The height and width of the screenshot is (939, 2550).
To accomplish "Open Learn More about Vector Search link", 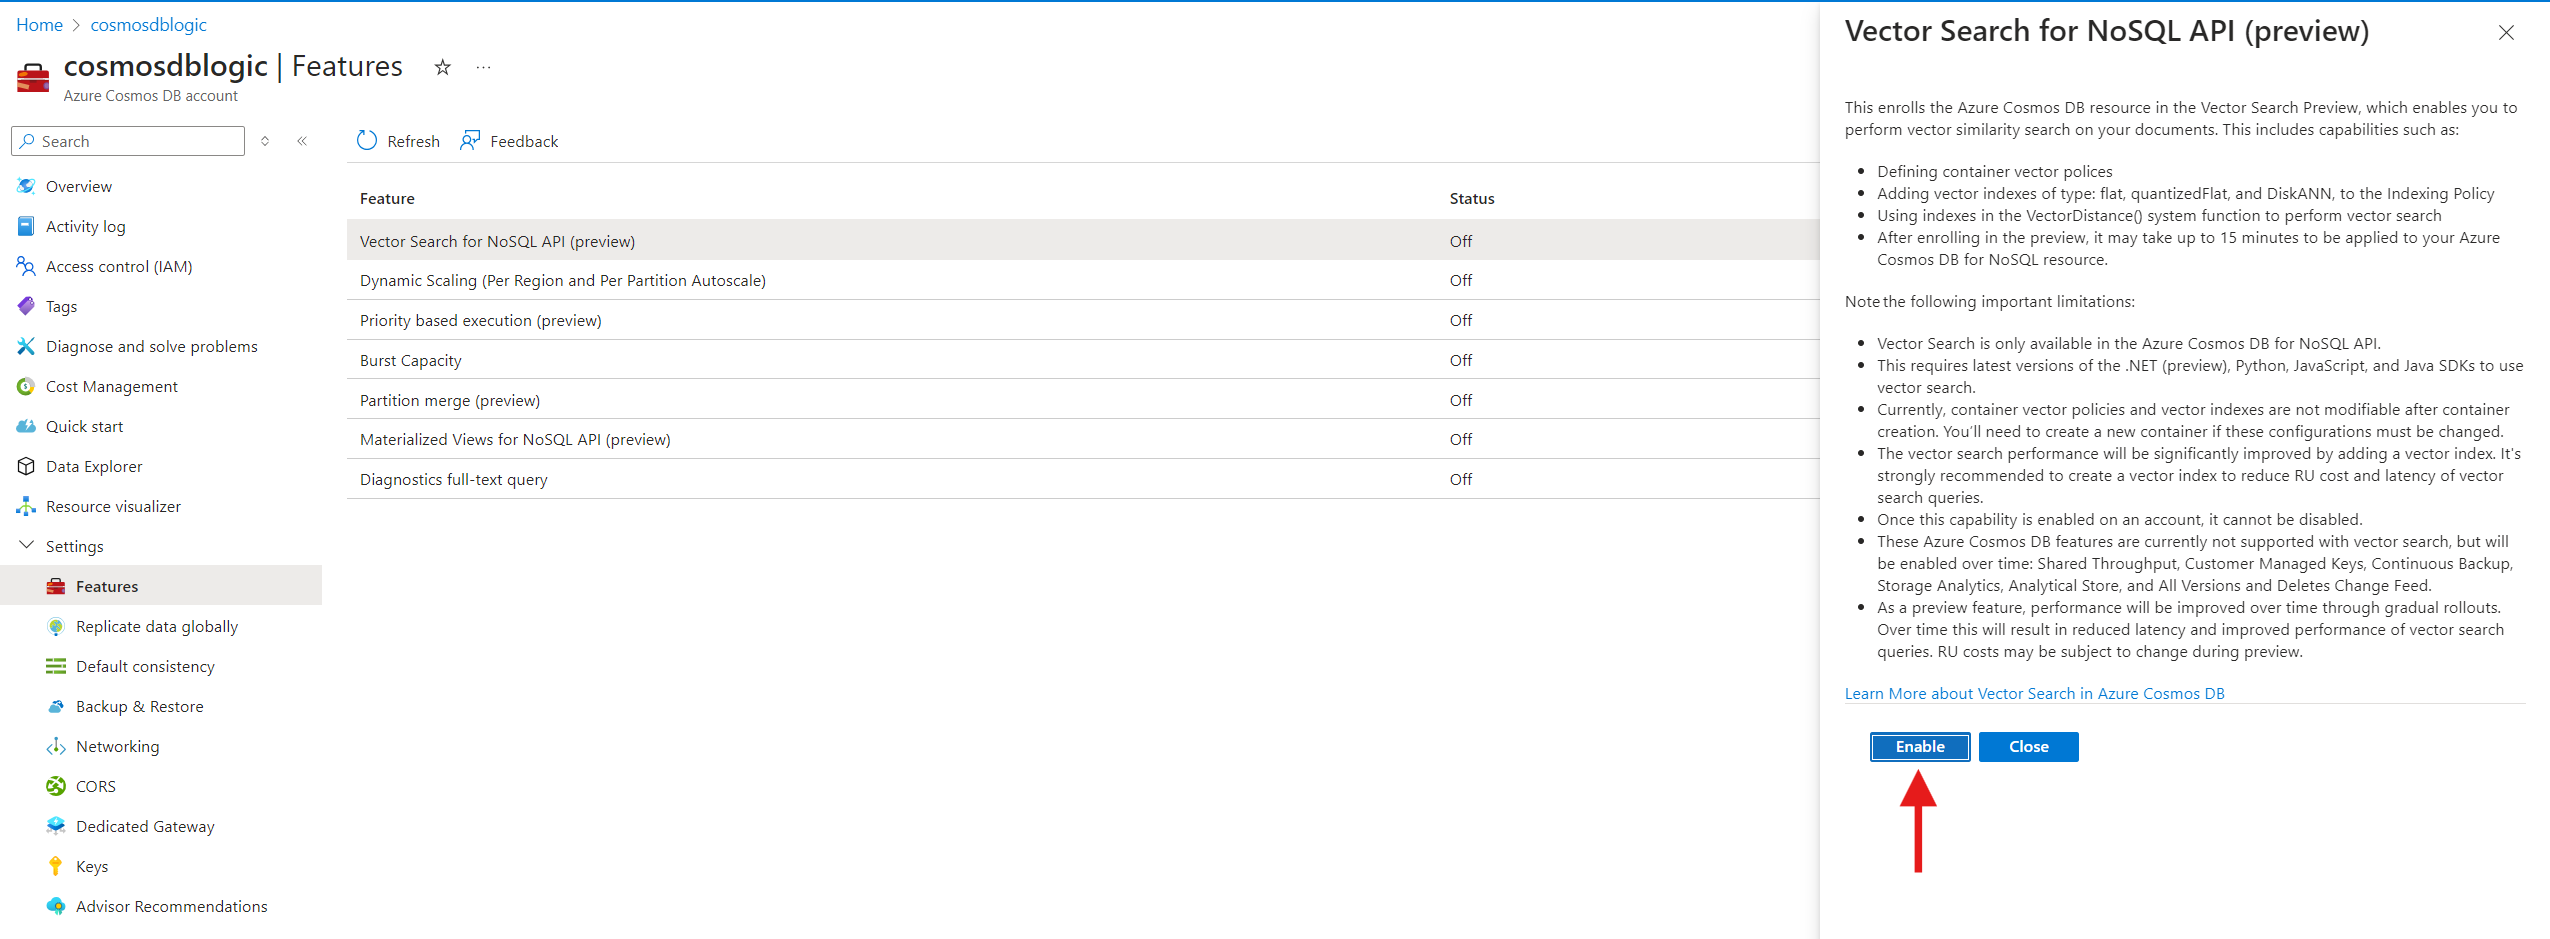I will click(2034, 694).
